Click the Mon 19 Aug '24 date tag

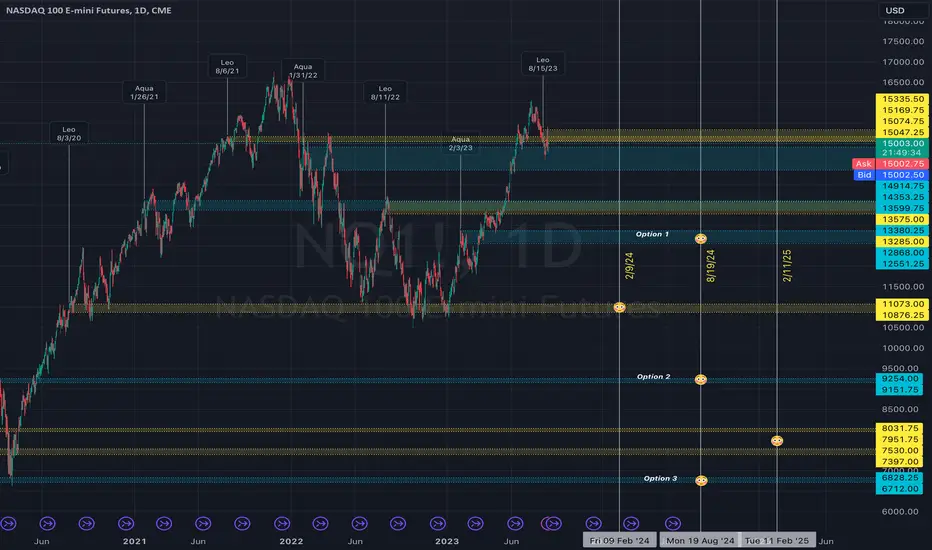pos(700,540)
